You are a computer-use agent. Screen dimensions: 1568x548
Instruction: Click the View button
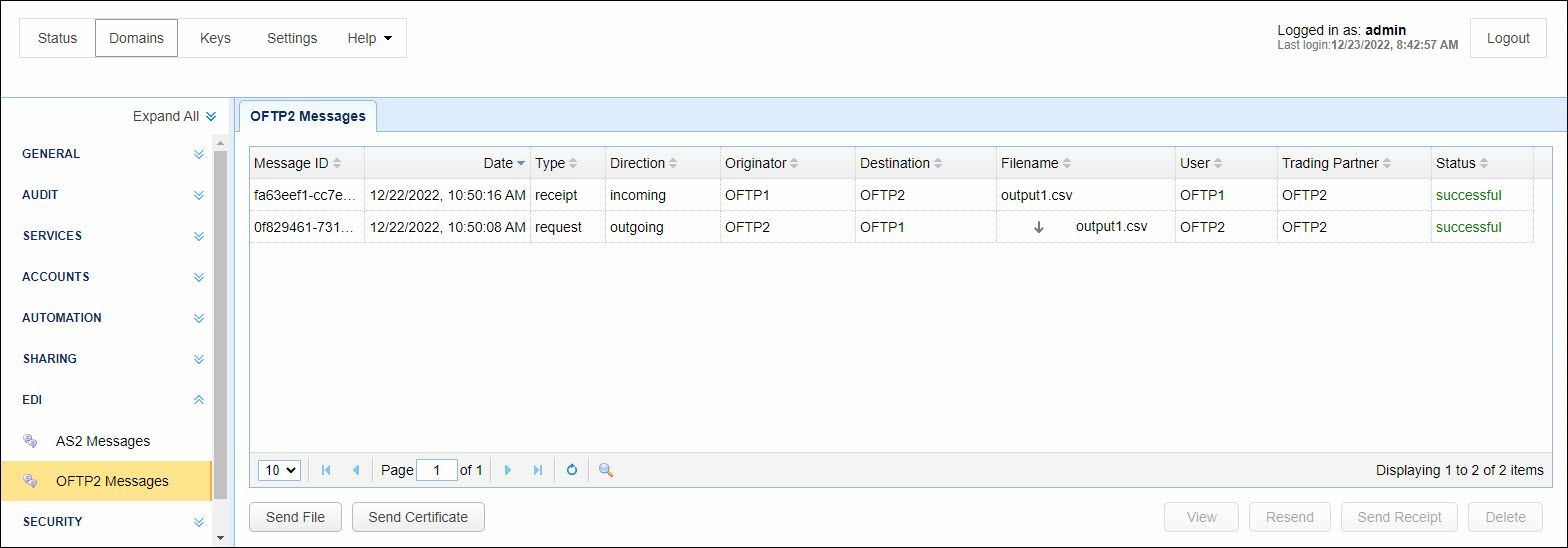coord(1201,517)
